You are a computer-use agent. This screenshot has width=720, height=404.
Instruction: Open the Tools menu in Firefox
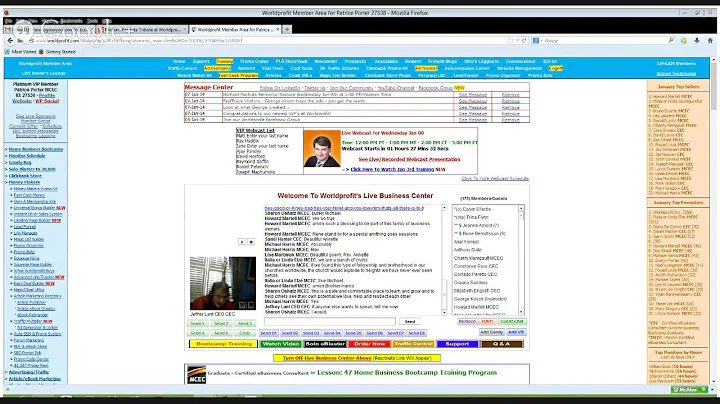coord(92,21)
